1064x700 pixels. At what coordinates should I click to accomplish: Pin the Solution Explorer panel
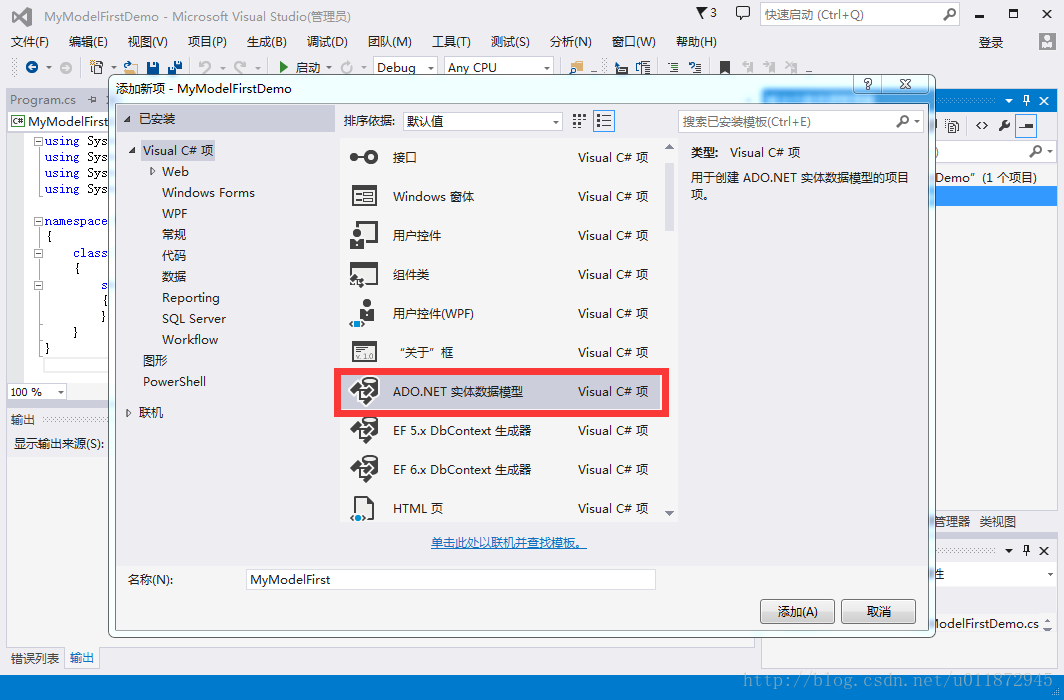tap(1027, 100)
